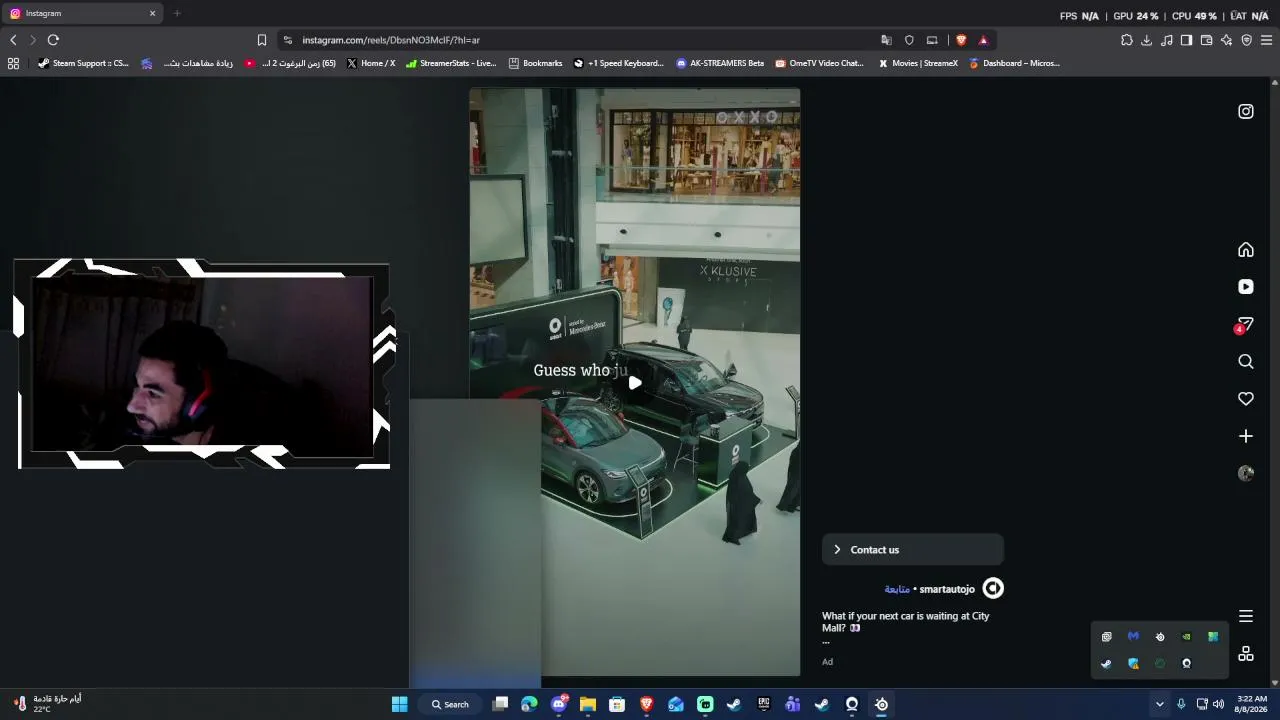Open the Windows Start menu
Screen dimensions: 1280x720
pos(400,704)
